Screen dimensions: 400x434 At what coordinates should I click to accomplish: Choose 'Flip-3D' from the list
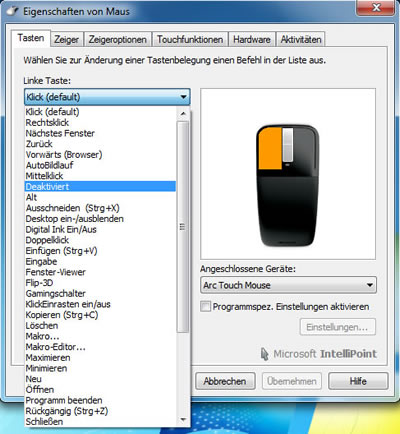100,283
